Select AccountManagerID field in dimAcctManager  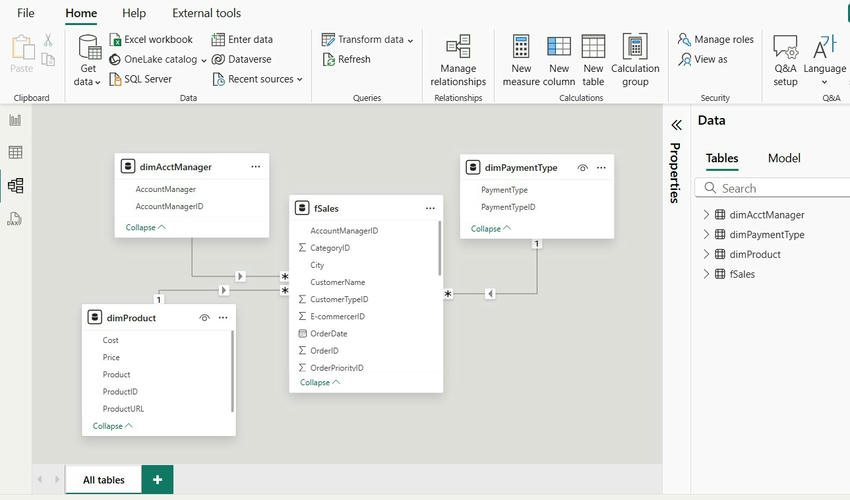pos(170,206)
